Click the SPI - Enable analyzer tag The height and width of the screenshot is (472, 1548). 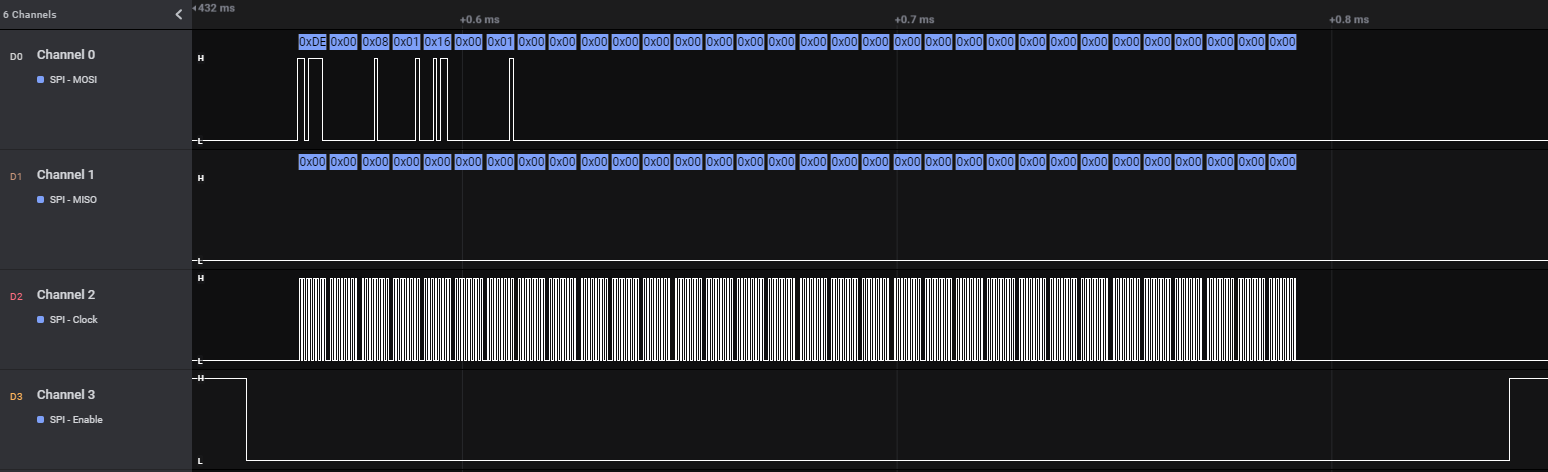(76, 420)
